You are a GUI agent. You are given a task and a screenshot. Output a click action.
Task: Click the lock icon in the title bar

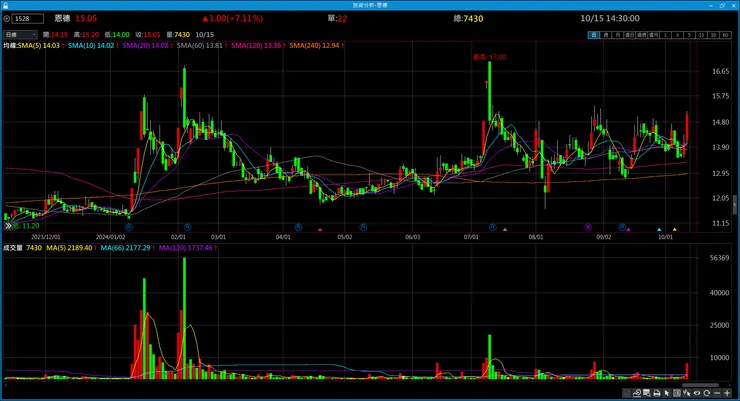(6, 5)
